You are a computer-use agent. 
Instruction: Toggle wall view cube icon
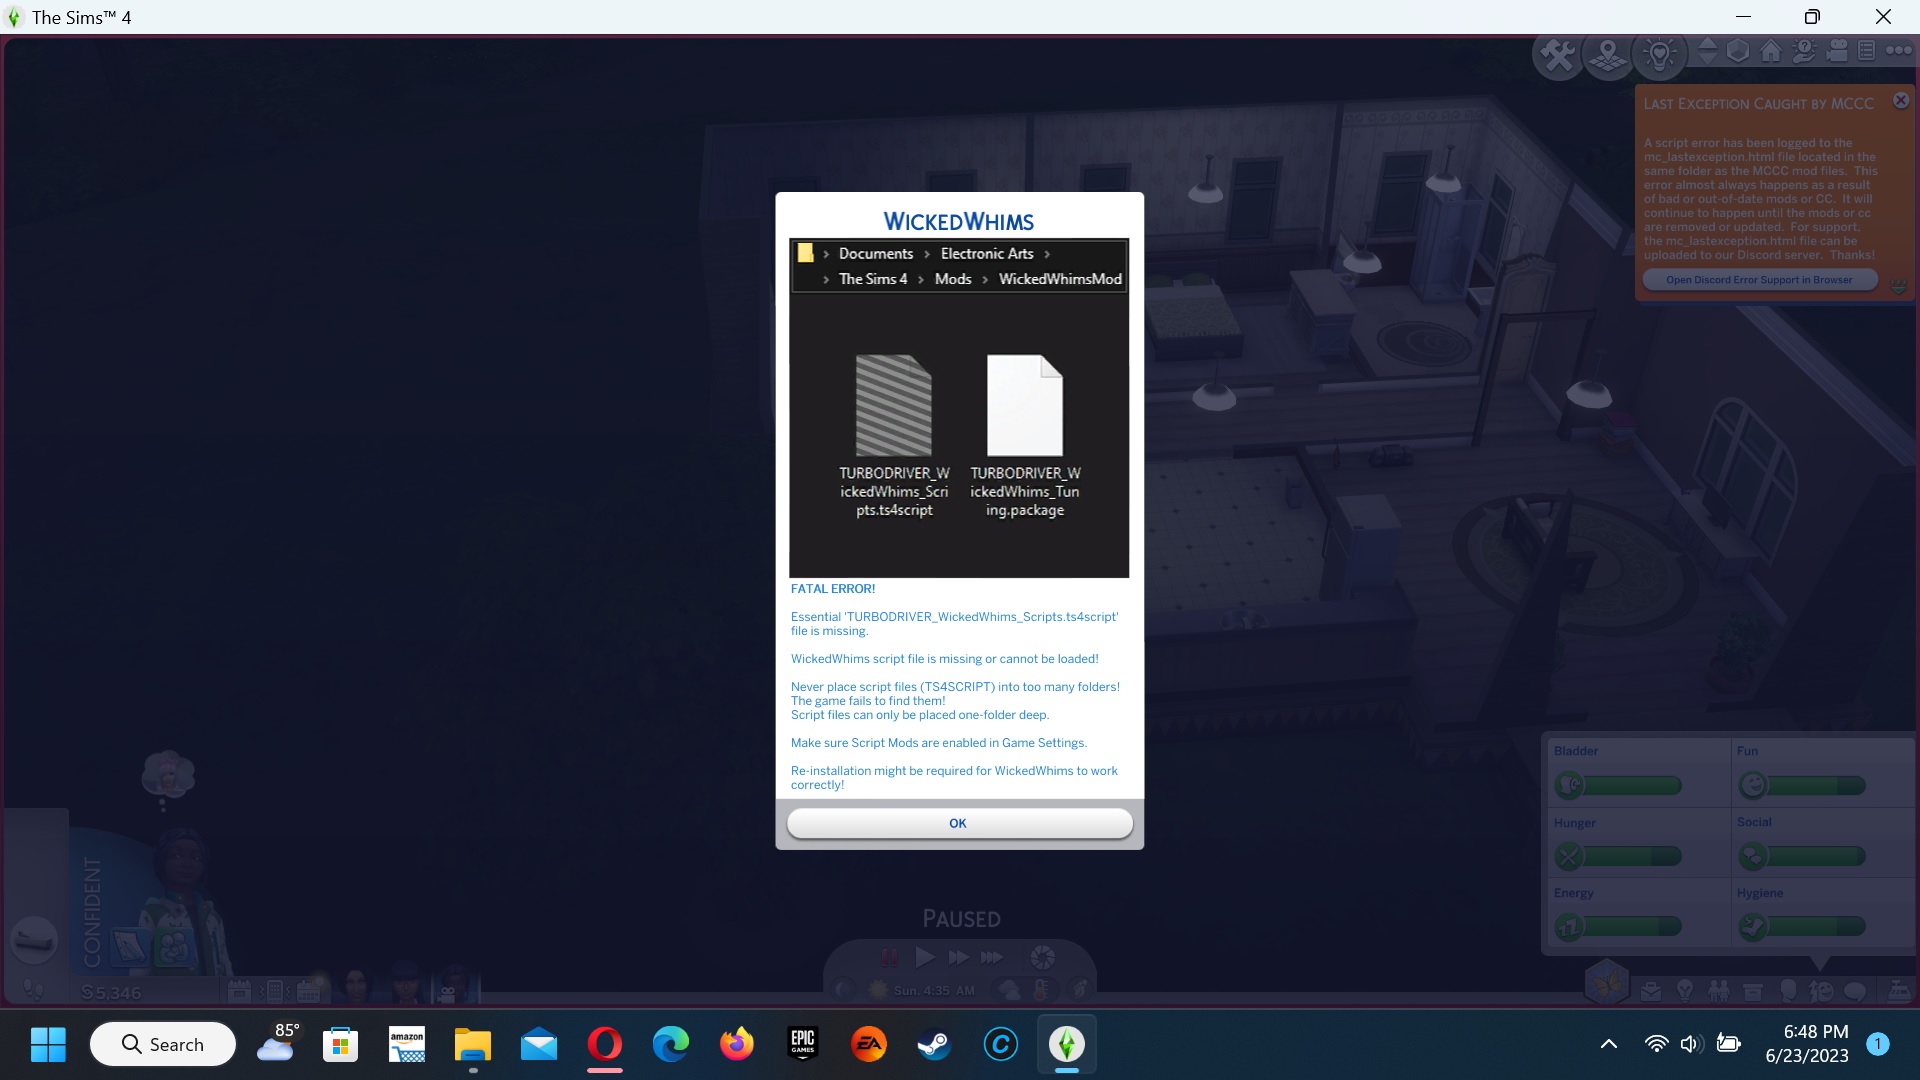tap(1738, 51)
